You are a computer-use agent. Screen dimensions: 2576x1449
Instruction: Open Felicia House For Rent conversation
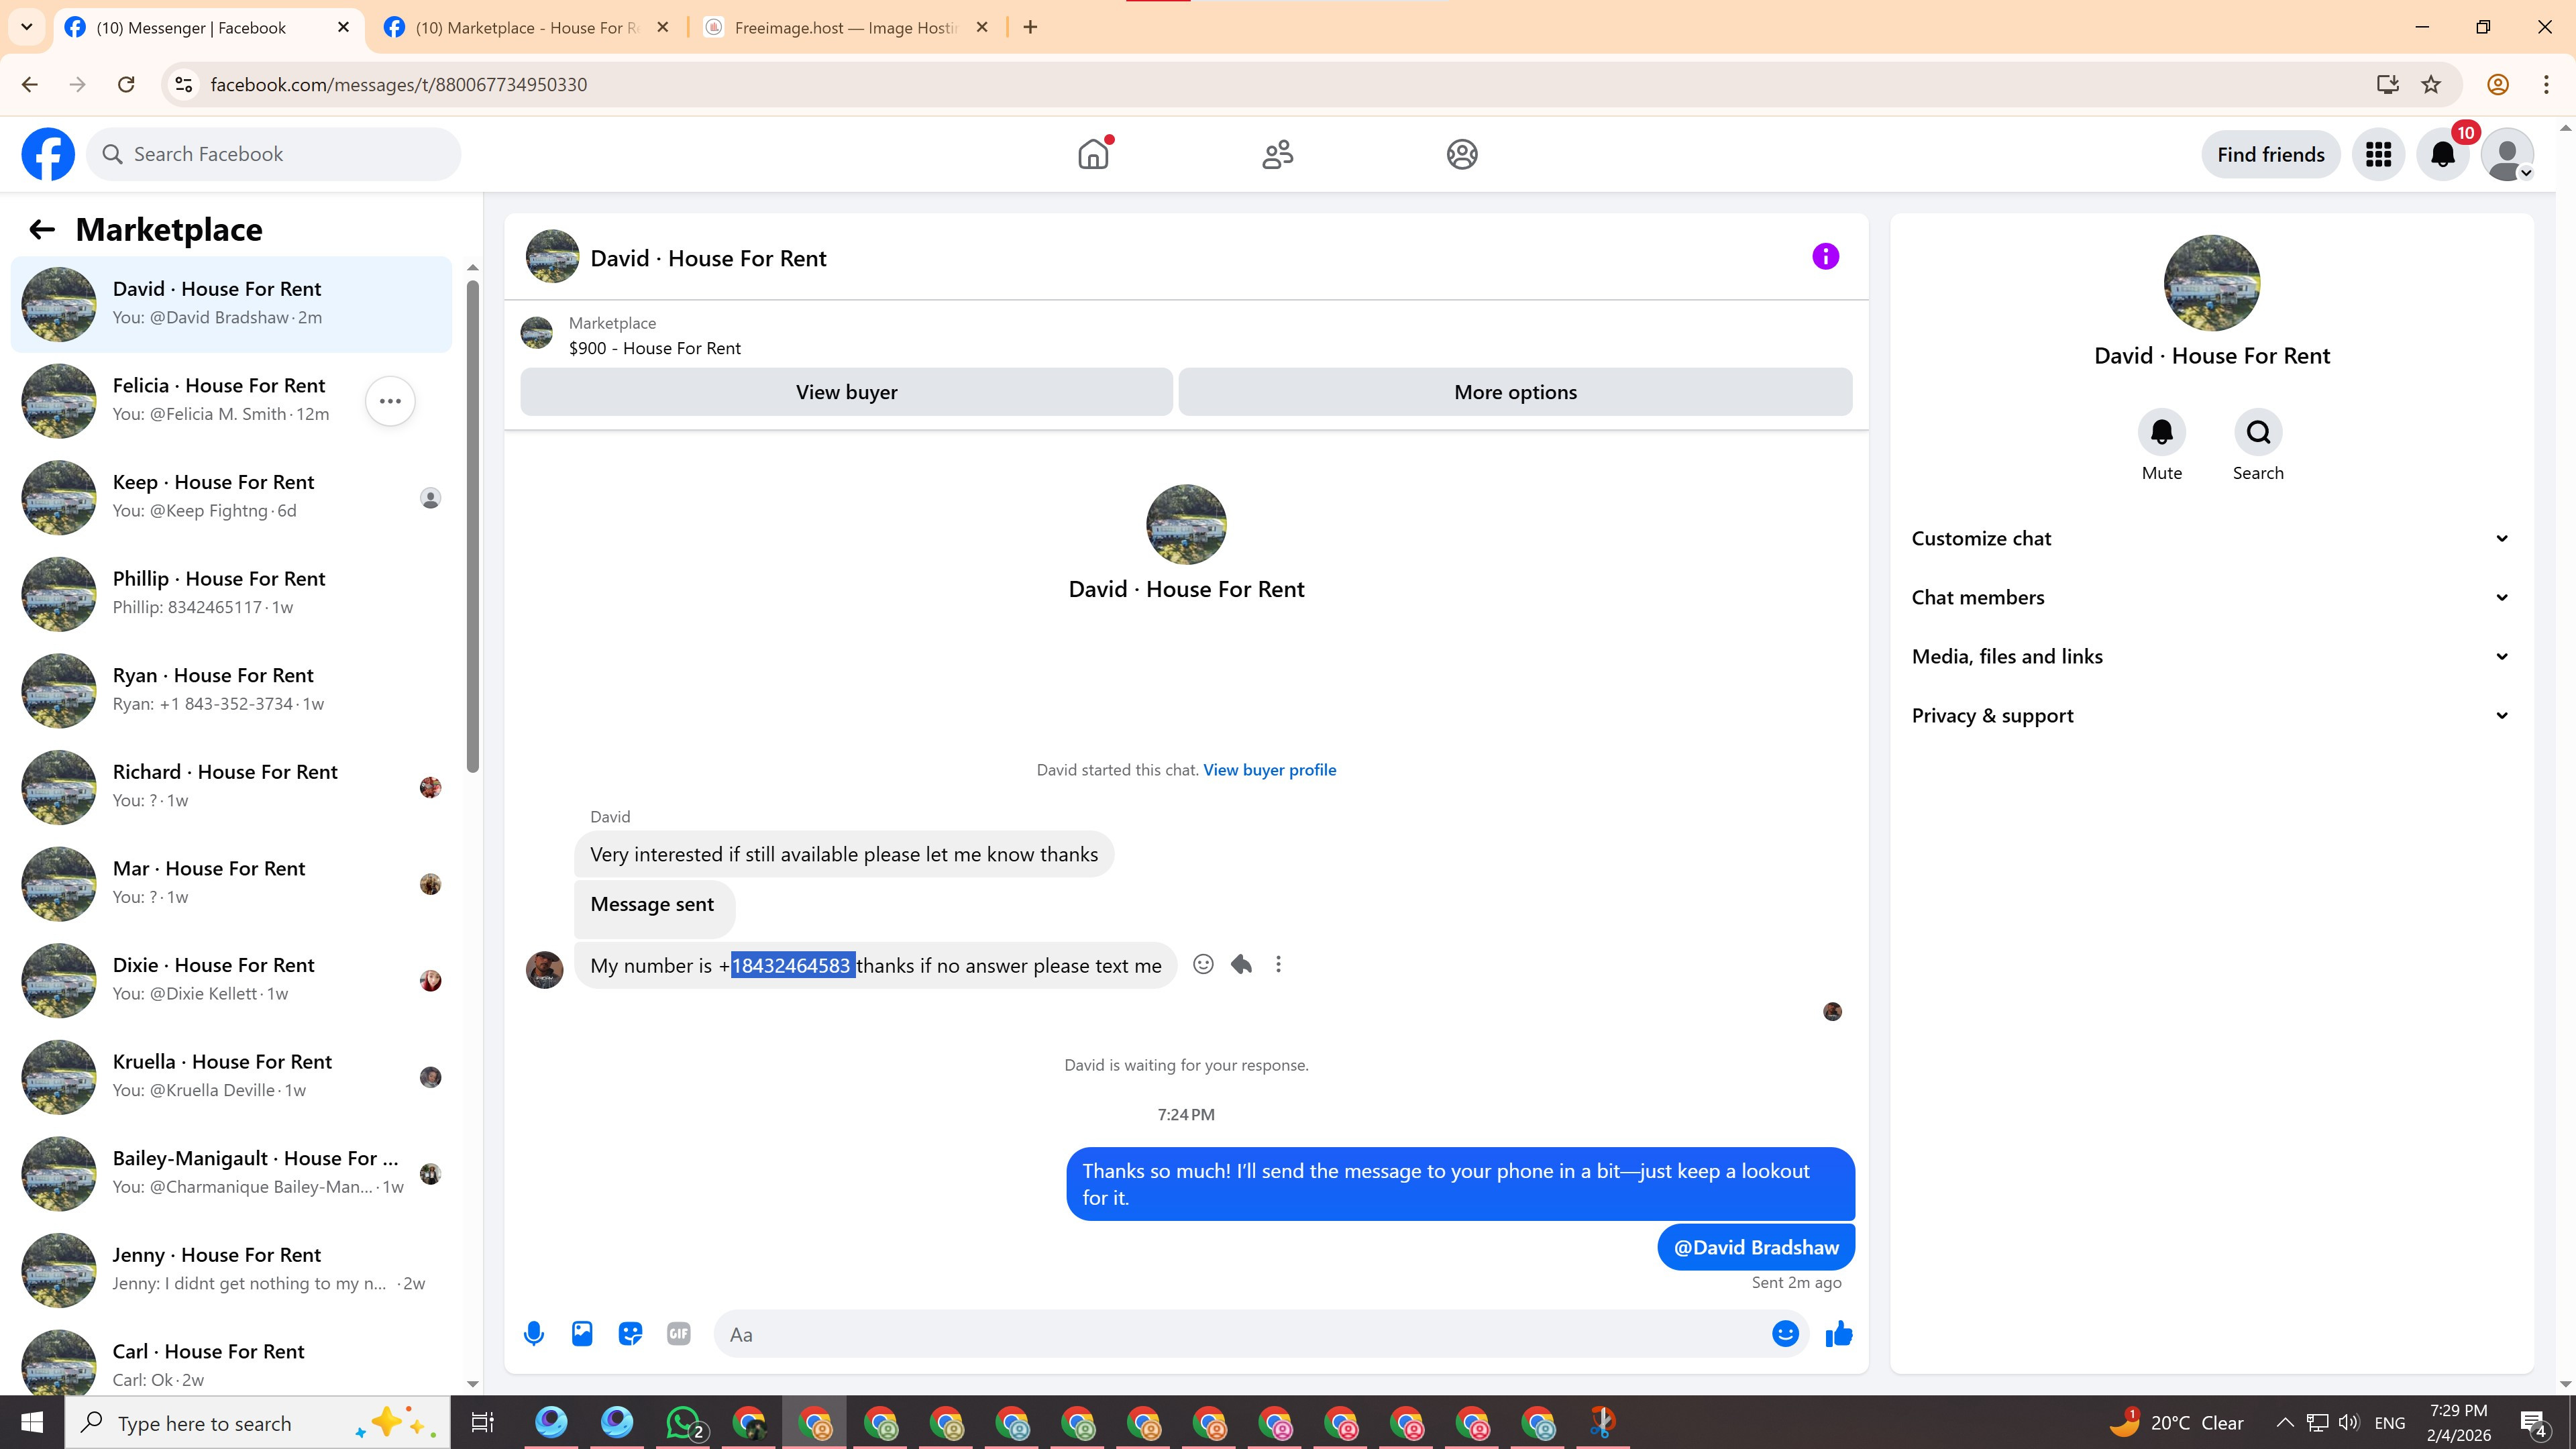(220, 399)
